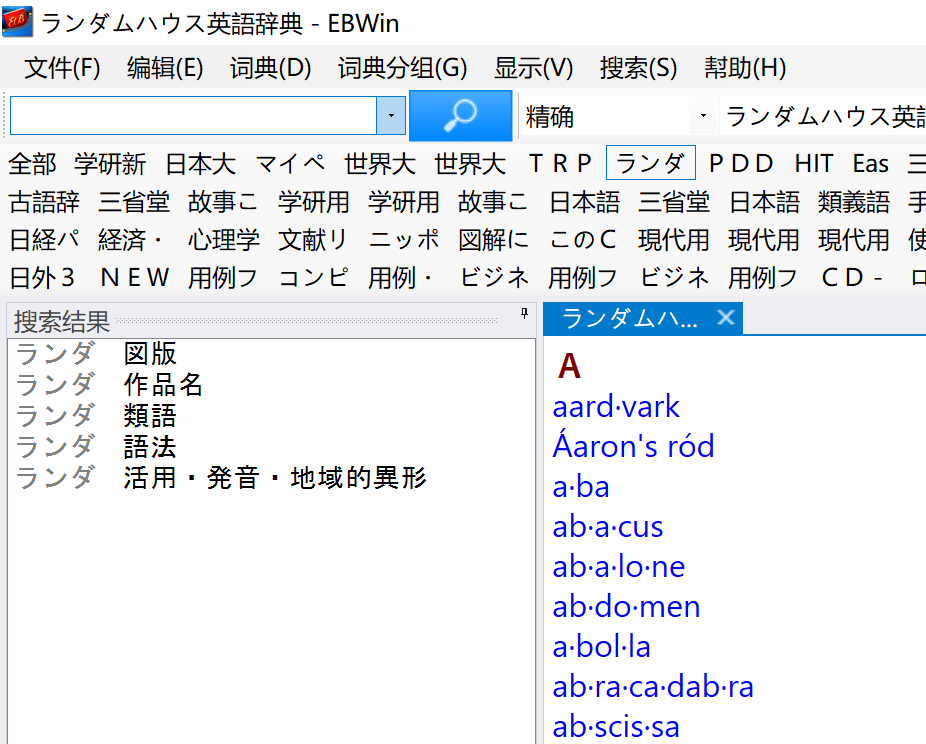Open the Áaron's ród entry link
The width and height of the screenshot is (926, 744).
(633, 446)
